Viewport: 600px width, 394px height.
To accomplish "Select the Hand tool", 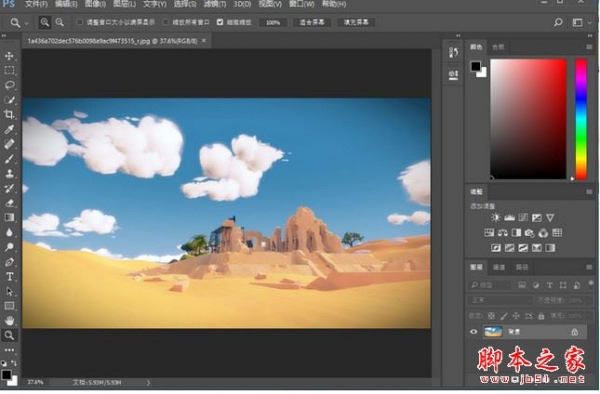I will tap(9, 321).
